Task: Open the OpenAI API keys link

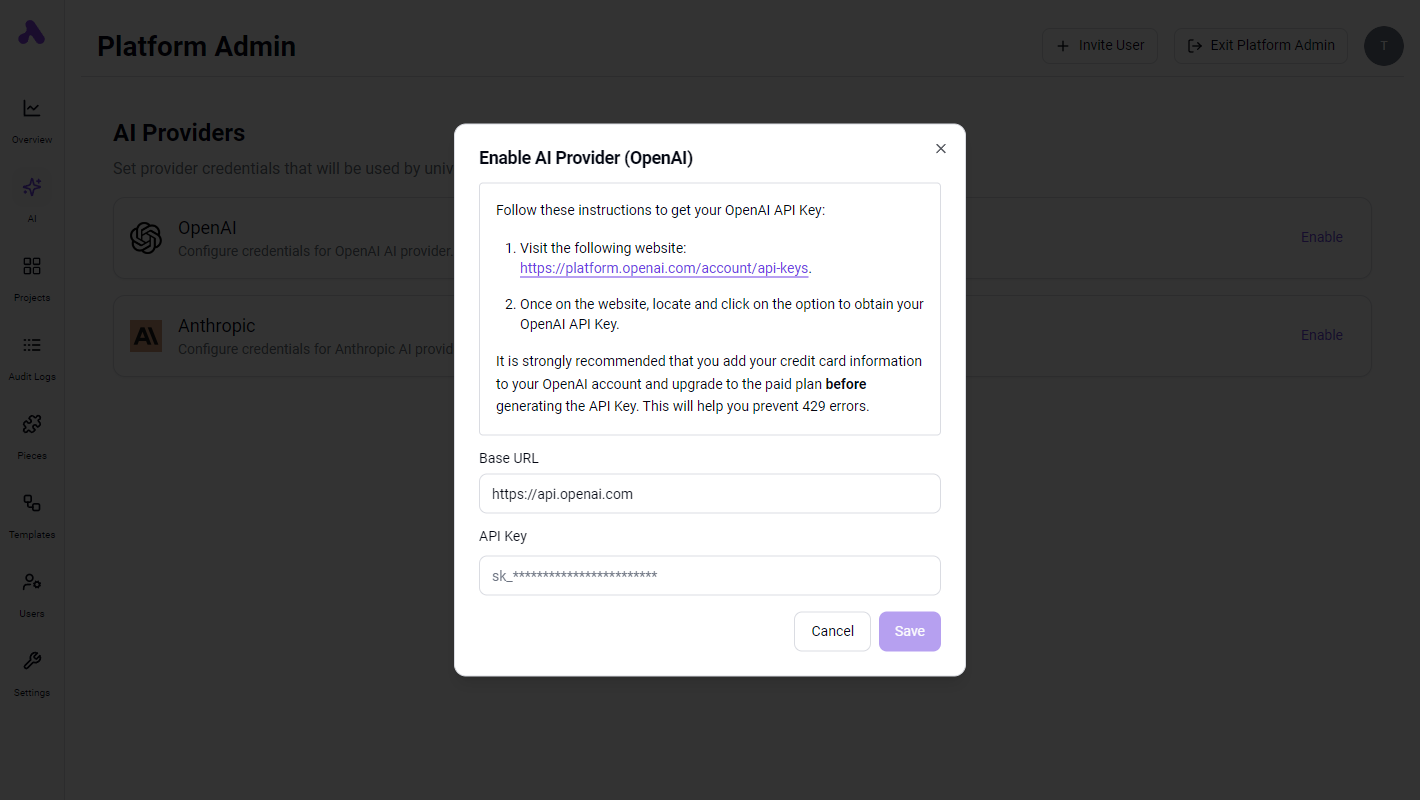Action: click(x=663, y=268)
